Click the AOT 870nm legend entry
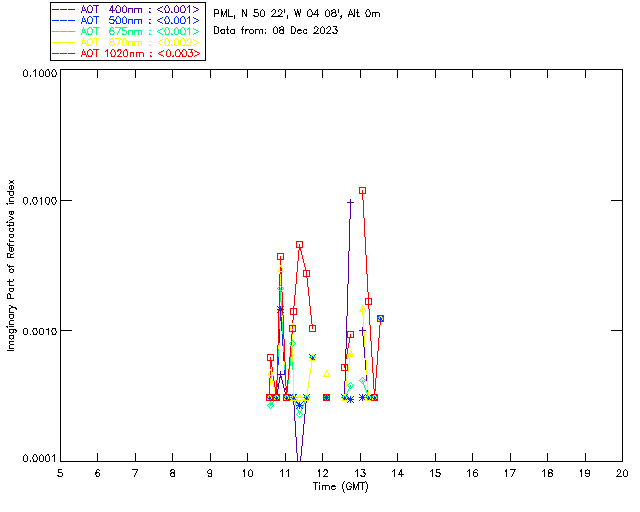Screen dimensions: 640x512 (x=126, y=42)
